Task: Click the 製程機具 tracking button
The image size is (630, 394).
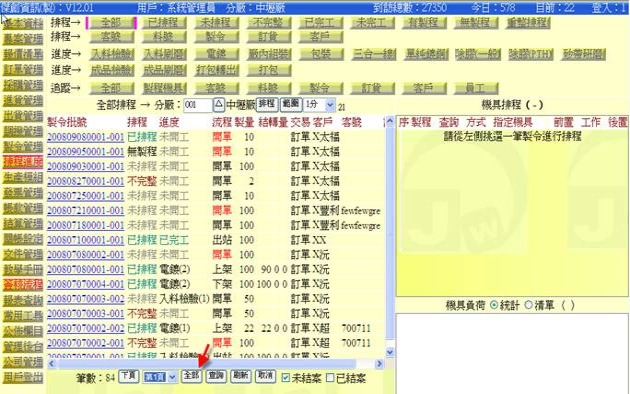Action: [164, 88]
